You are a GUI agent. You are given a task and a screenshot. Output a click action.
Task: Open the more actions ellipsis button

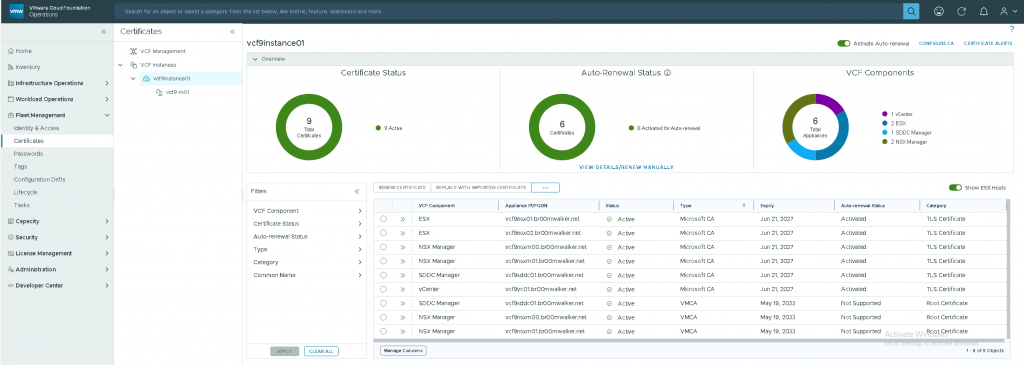[545, 187]
